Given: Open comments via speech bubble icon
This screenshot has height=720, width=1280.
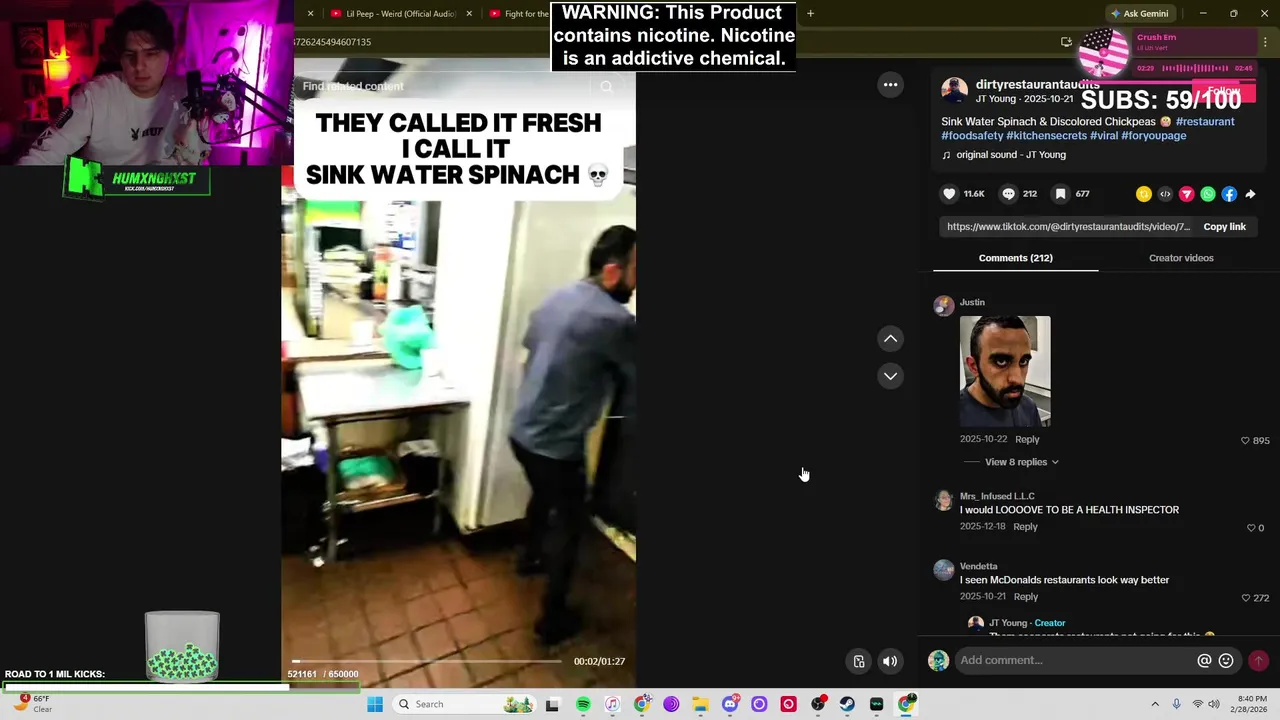Looking at the screenshot, I should coord(1009,194).
